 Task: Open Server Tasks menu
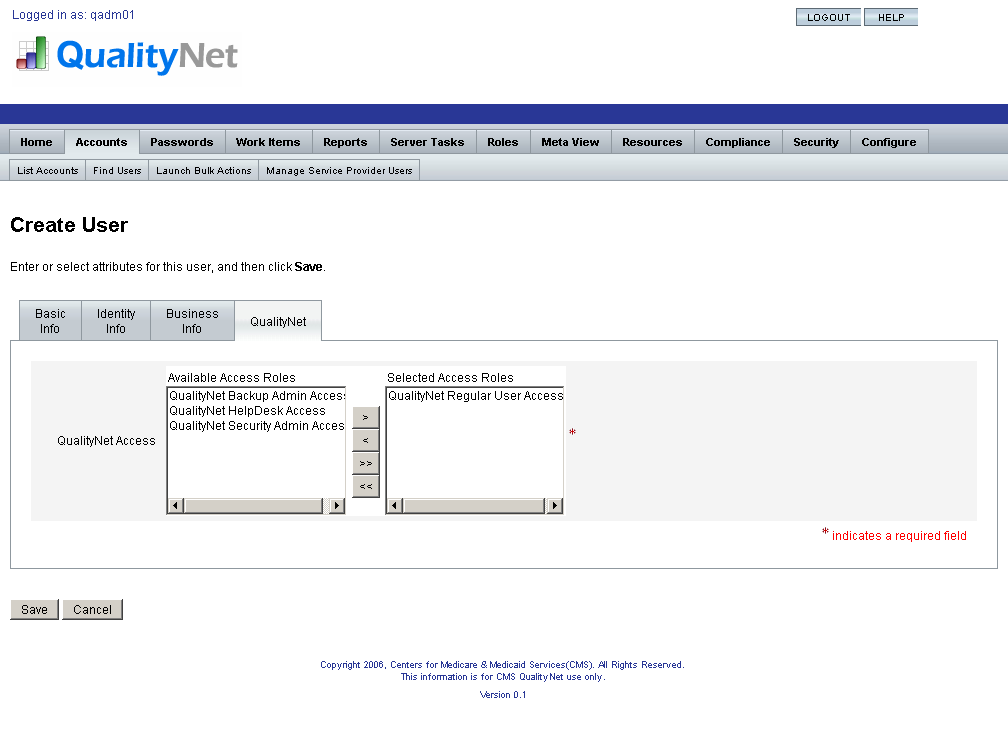tap(428, 142)
